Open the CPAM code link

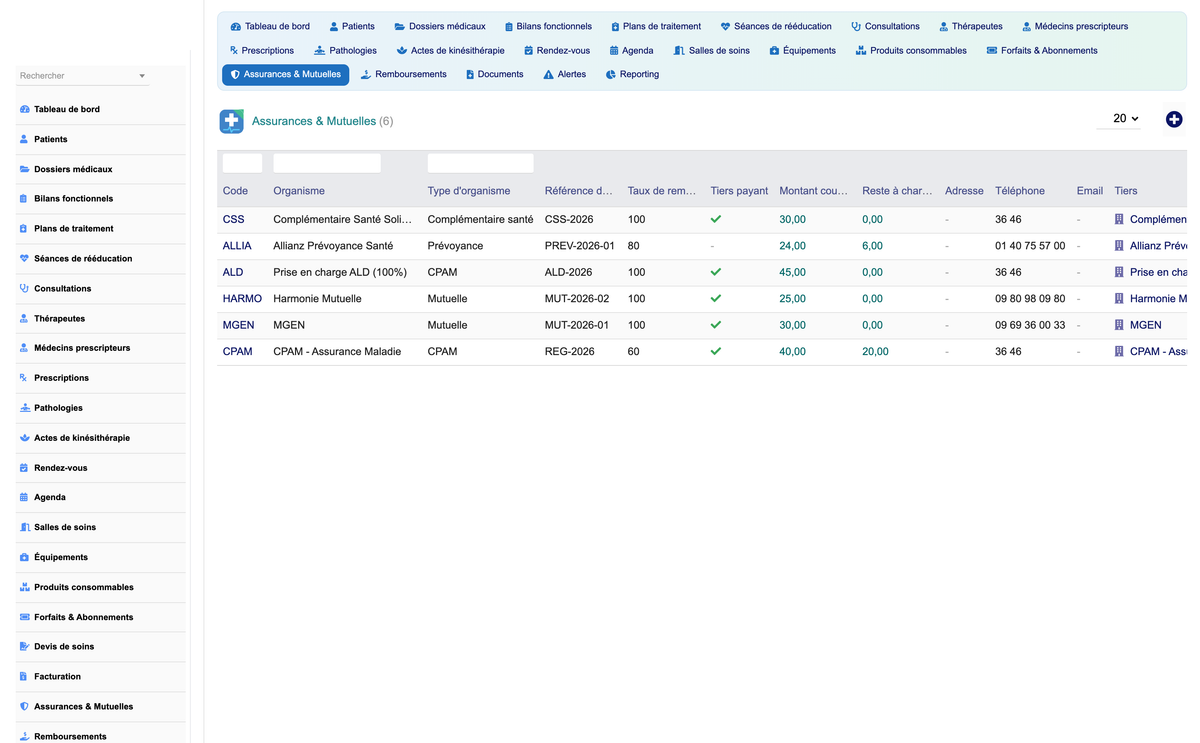(x=237, y=351)
